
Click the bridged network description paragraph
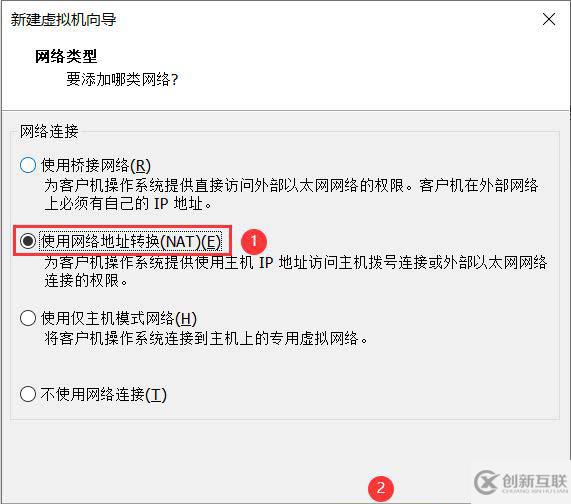(291, 194)
